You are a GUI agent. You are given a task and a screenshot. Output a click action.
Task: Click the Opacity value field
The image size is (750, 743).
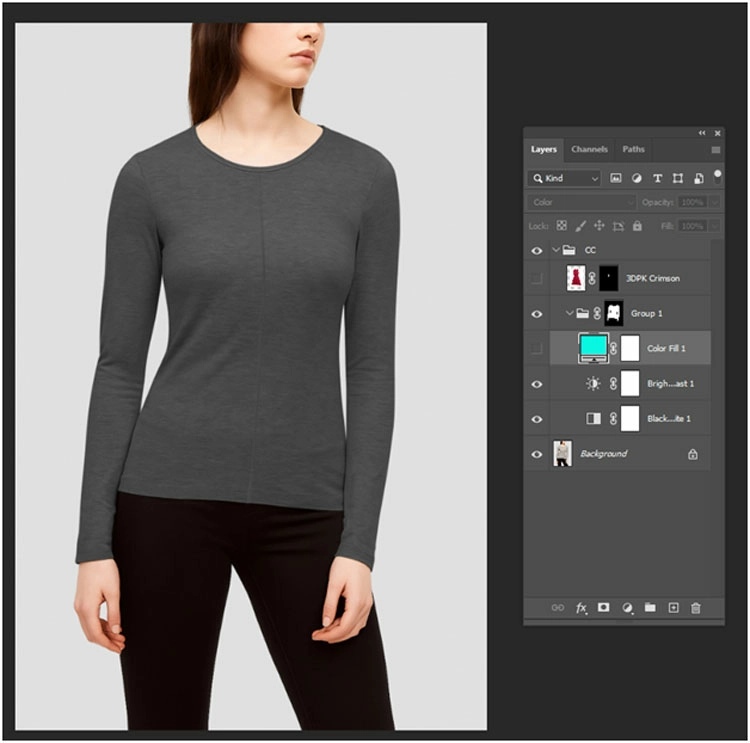click(693, 202)
